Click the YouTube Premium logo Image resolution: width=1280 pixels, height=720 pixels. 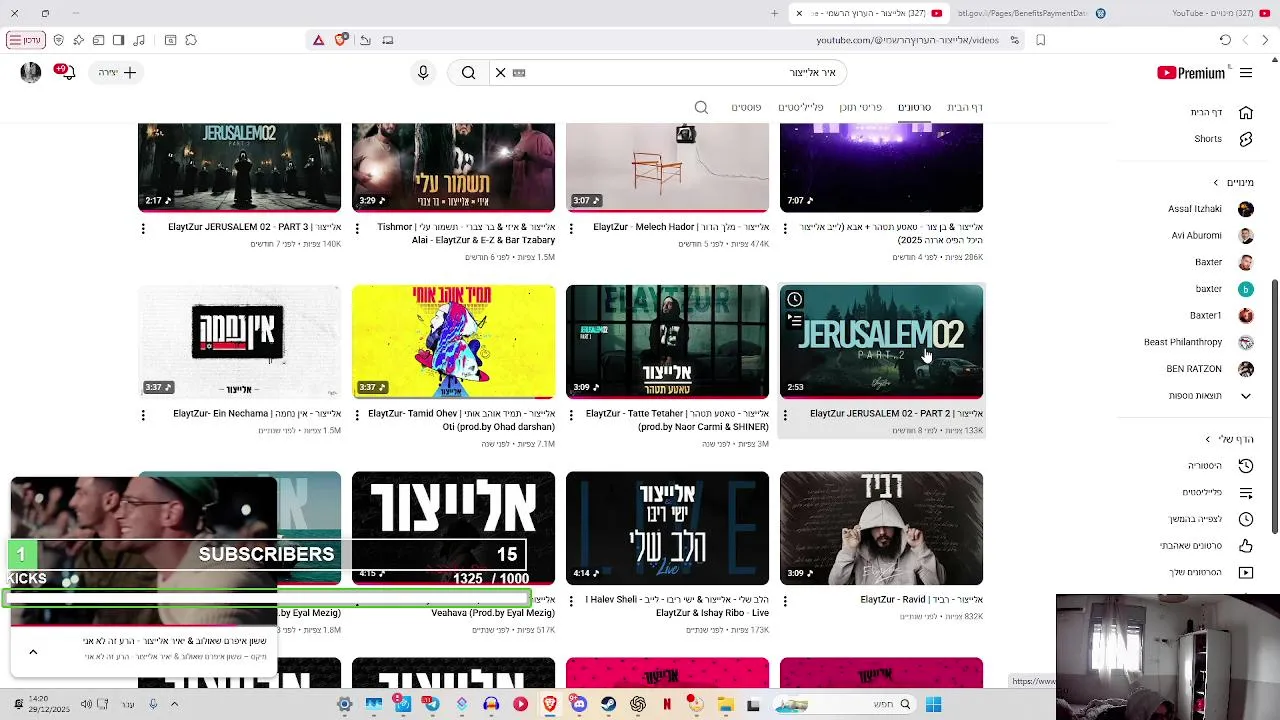[x=1191, y=73]
